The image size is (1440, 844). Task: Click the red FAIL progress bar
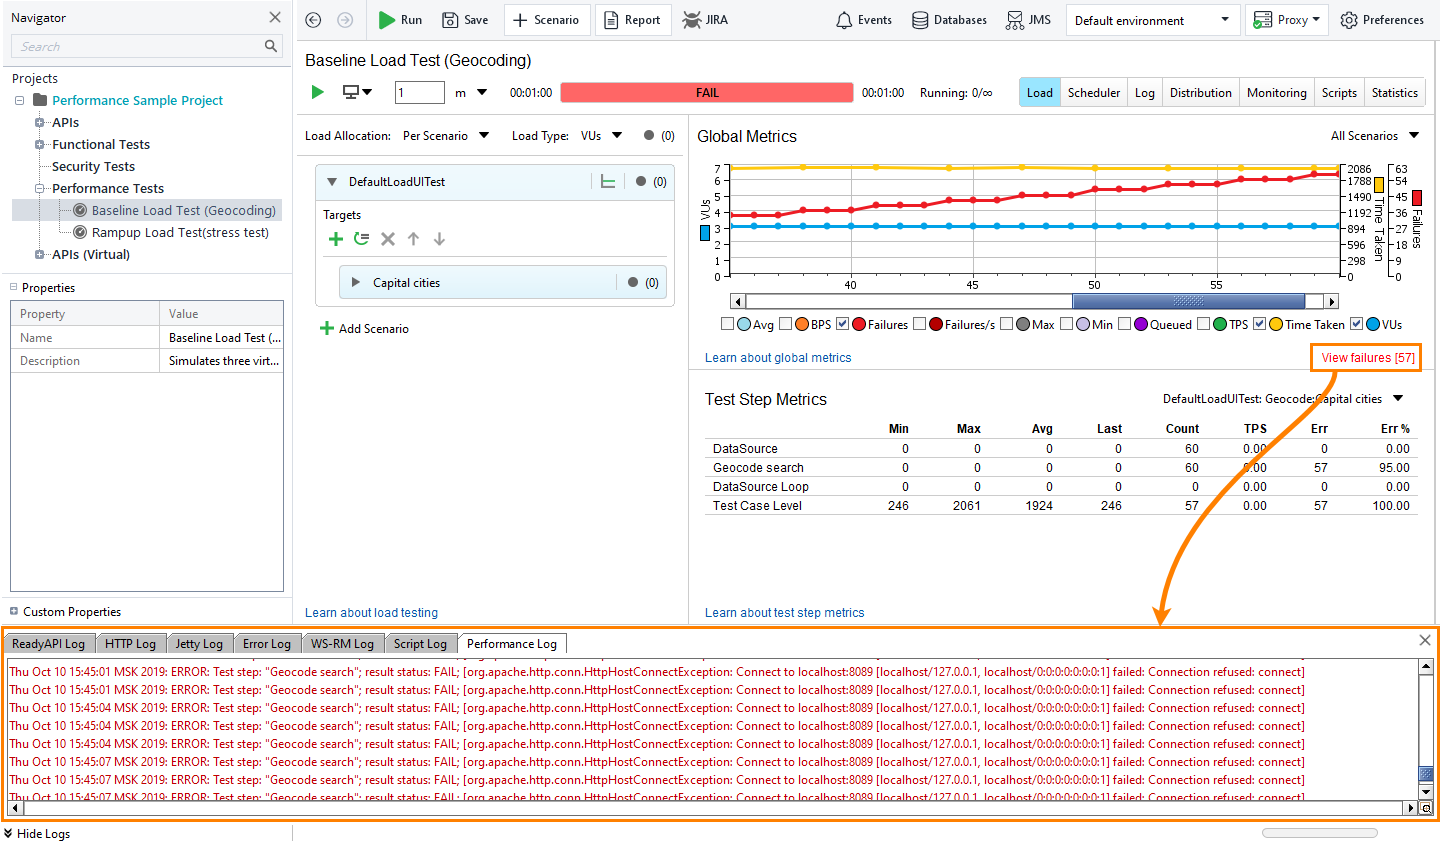706,92
